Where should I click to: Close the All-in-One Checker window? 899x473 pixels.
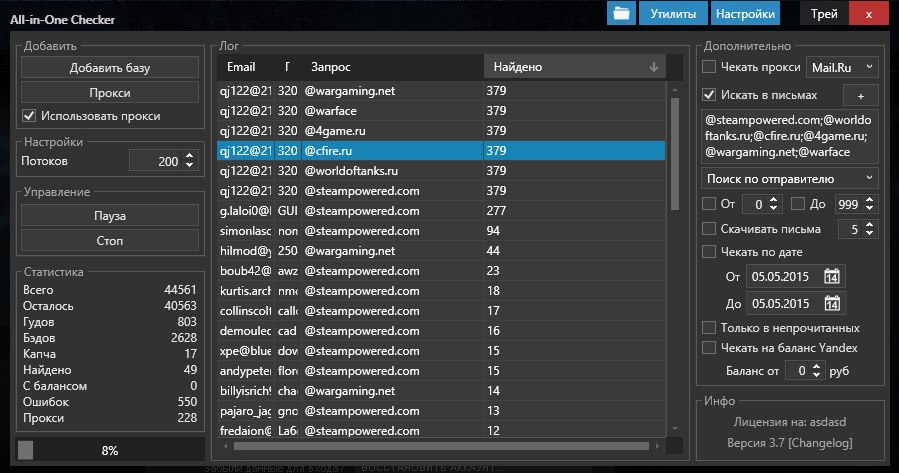[869, 14]
